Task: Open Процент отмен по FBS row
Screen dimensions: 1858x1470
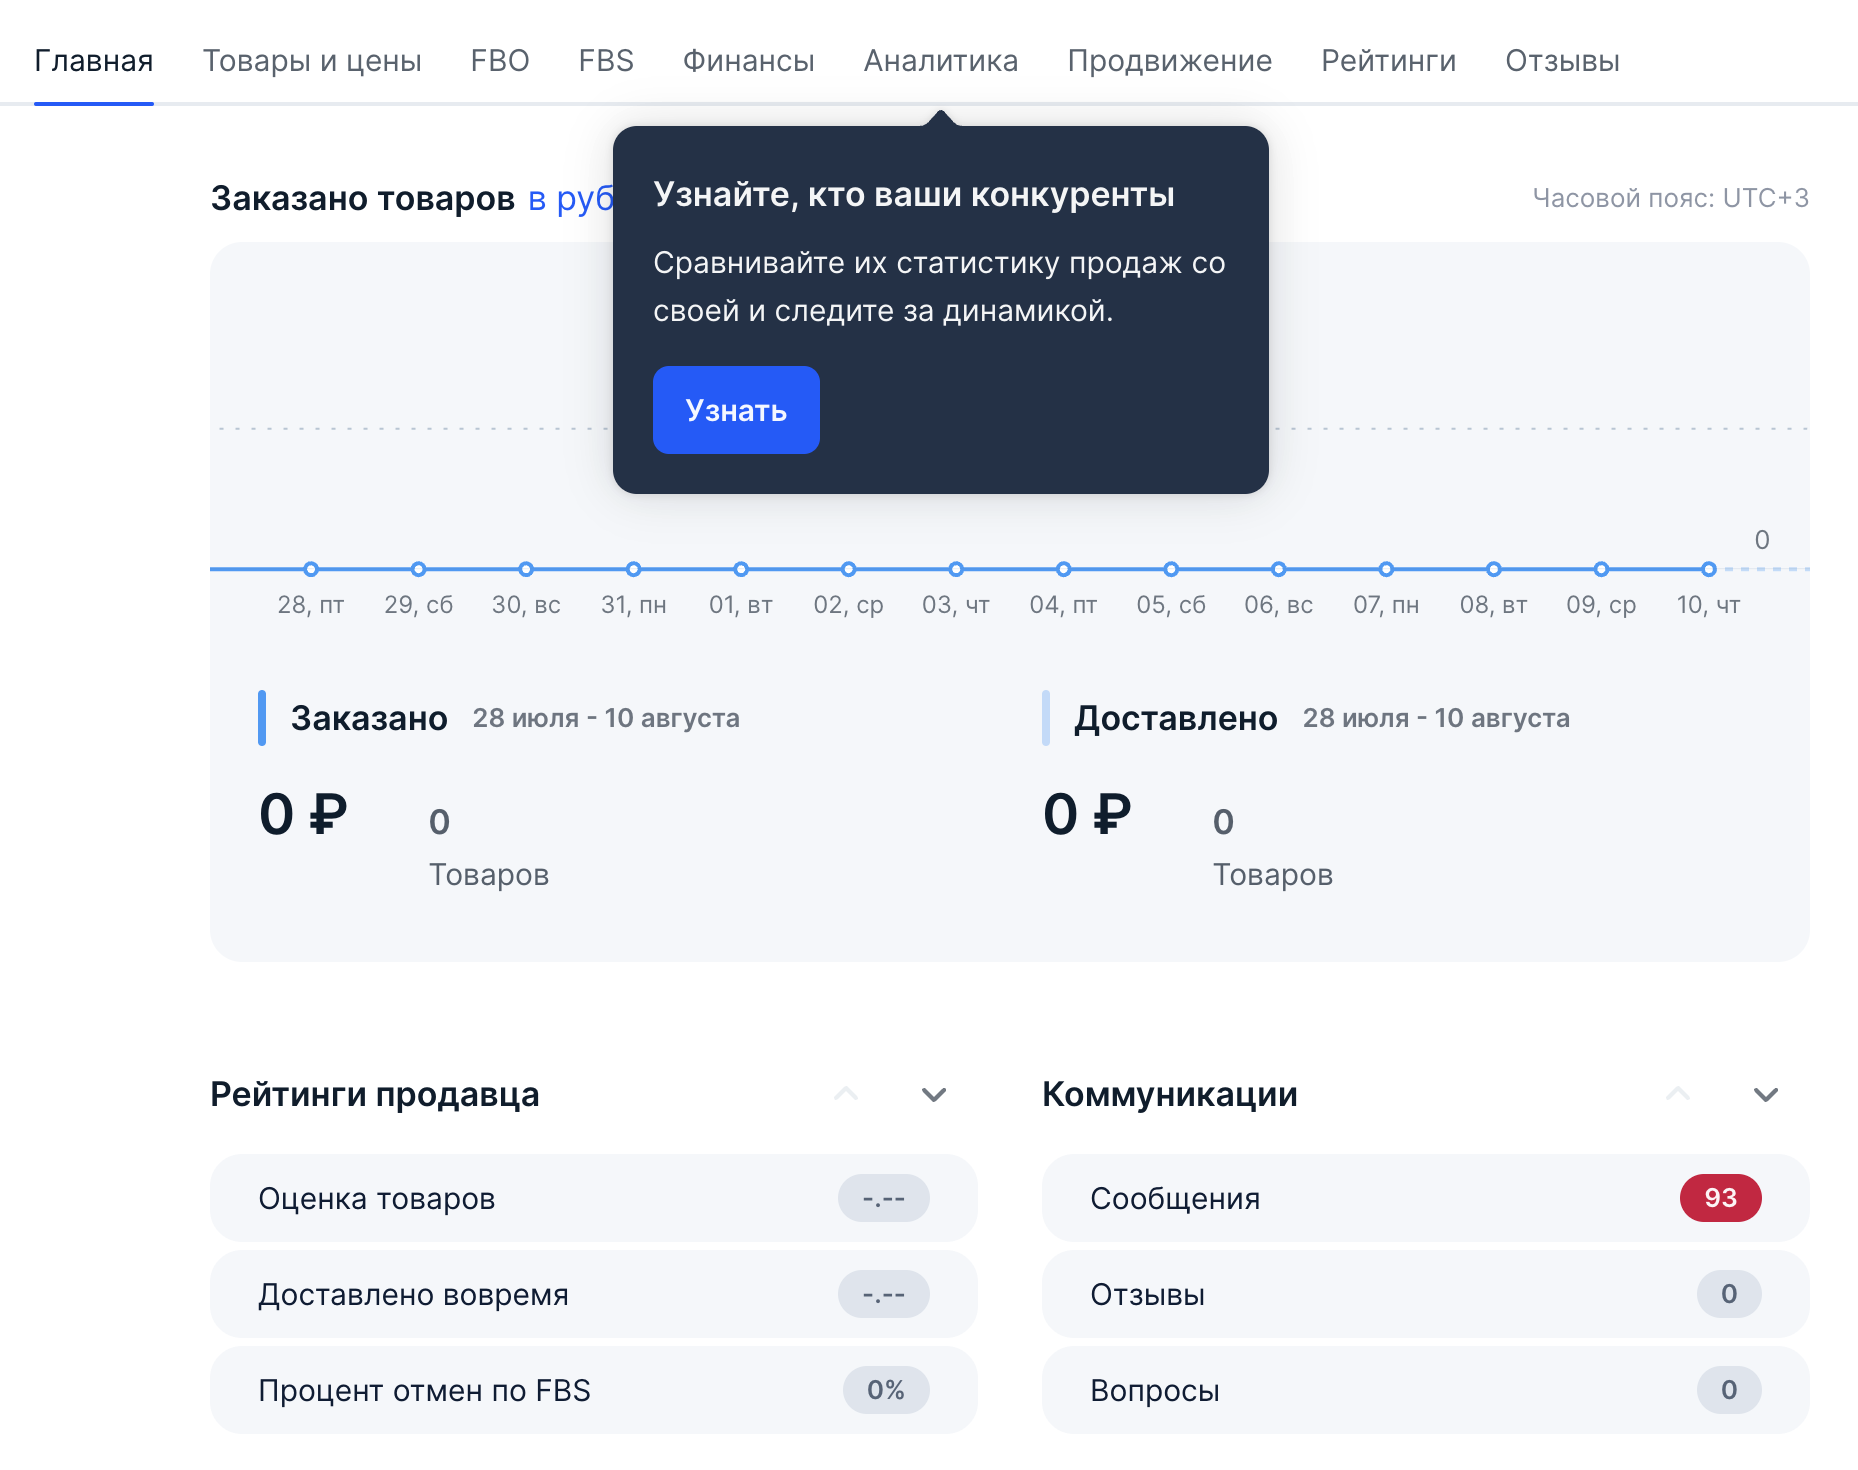Action: click(x=594, y=1390)
